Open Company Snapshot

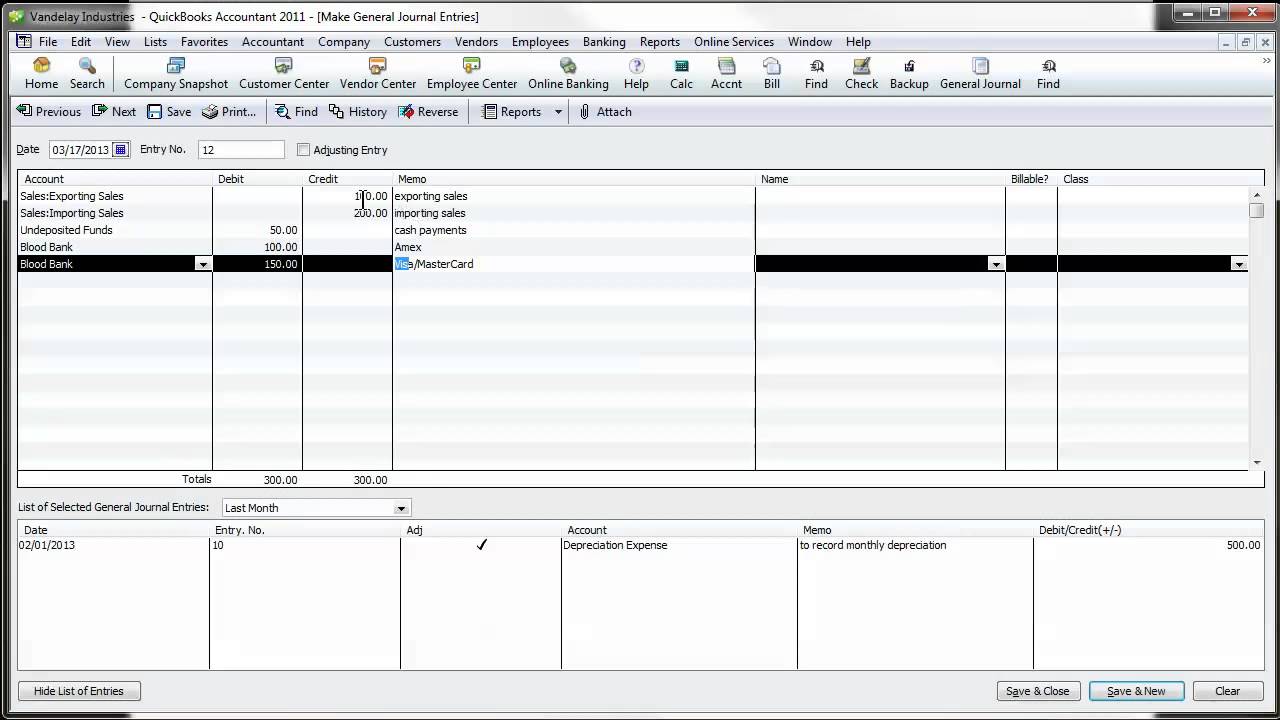click(176, 74)
